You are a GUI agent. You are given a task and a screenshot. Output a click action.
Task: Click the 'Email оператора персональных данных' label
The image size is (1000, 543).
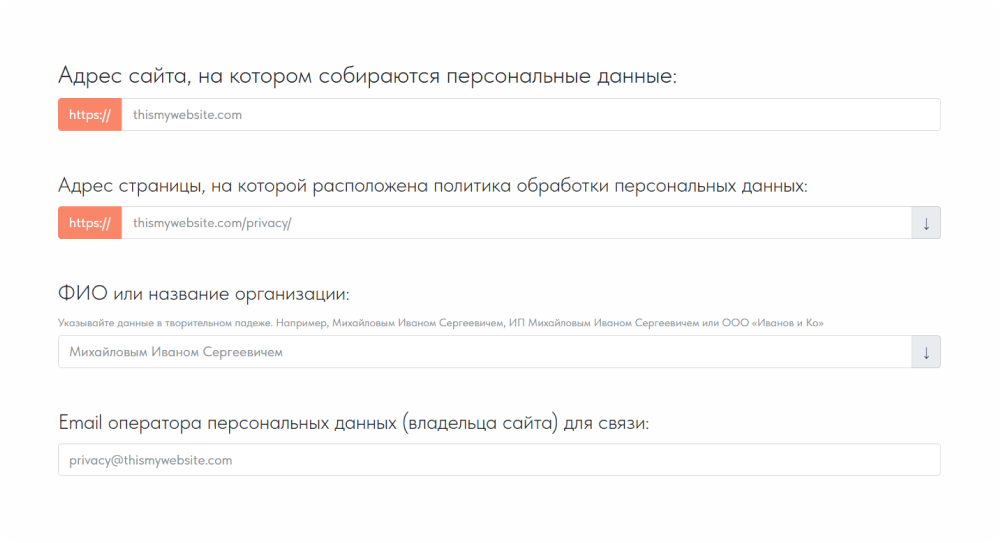coord(230,423)
